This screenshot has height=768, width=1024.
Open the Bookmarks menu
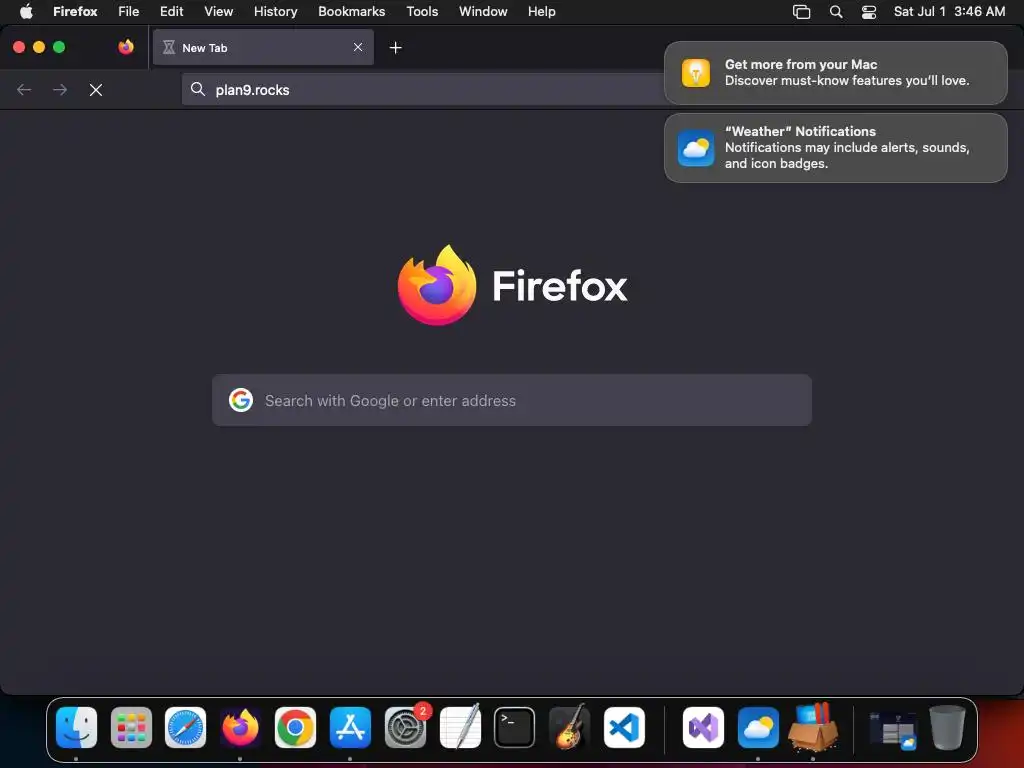[352, 11]
